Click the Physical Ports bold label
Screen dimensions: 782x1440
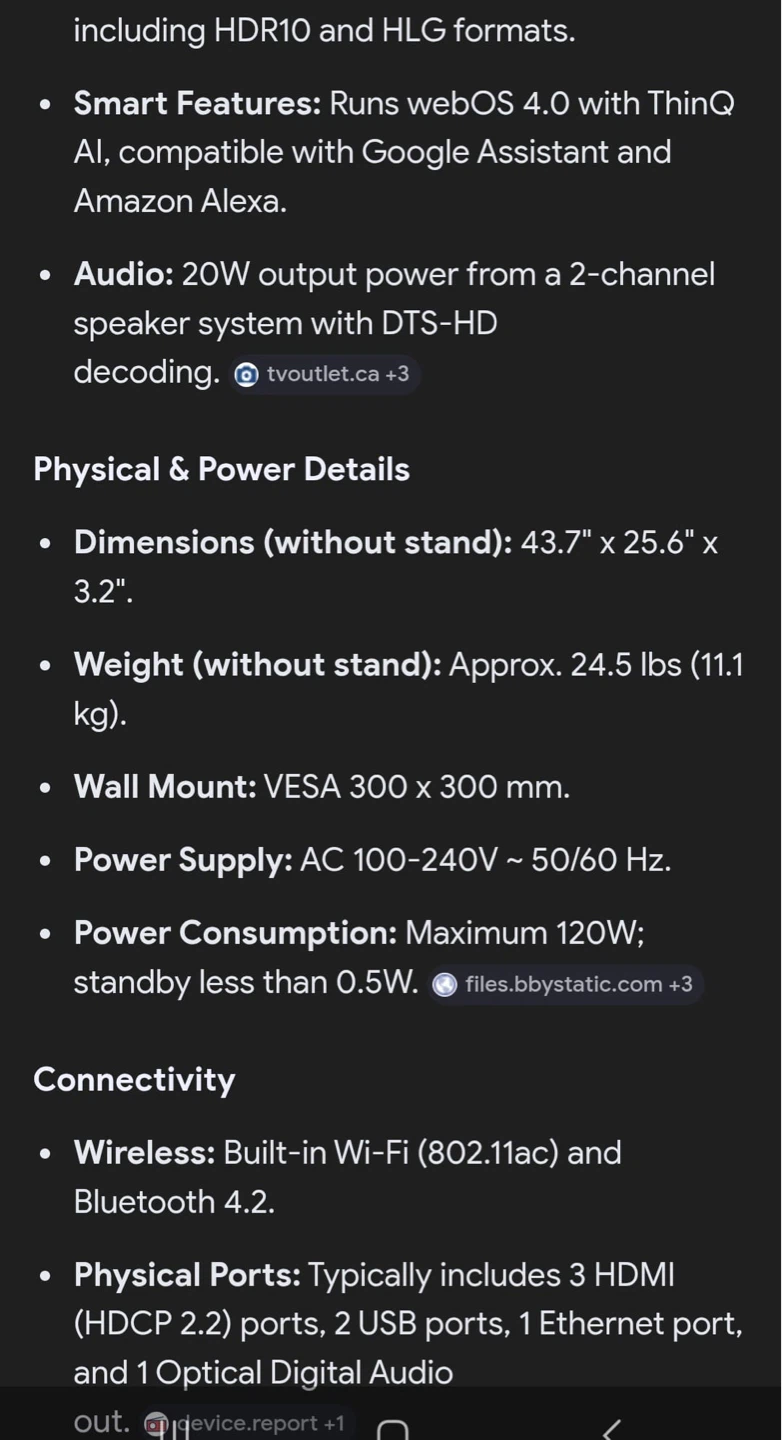pyautogui.click(x=187, y=1275)
